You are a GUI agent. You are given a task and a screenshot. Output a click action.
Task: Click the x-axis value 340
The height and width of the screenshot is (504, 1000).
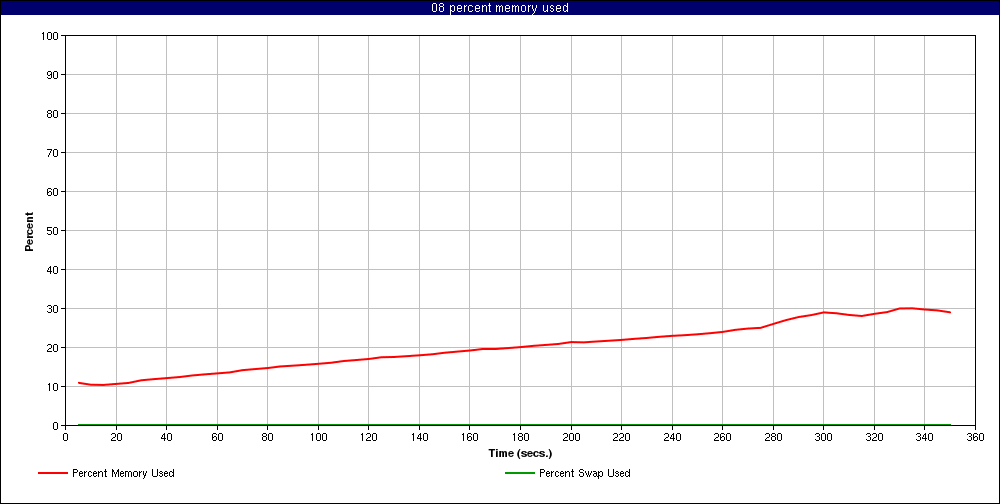click(925, 437)
